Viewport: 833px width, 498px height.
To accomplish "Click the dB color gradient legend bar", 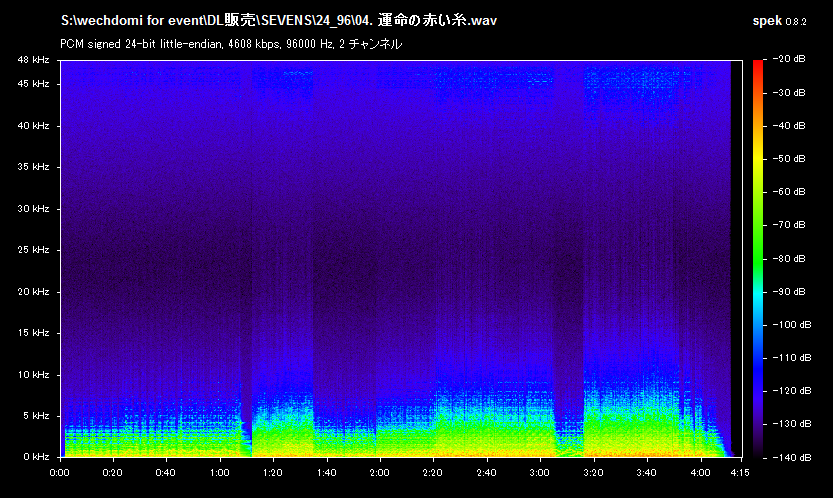I will [x=758, y=258].
